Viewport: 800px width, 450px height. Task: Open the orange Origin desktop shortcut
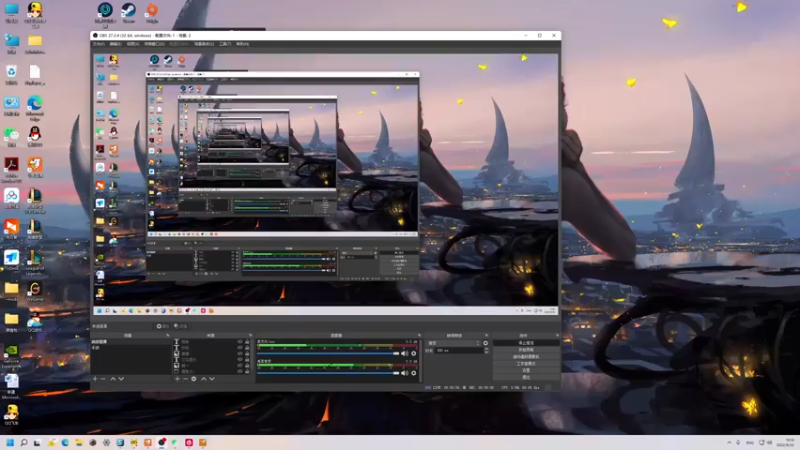[152, 13]
